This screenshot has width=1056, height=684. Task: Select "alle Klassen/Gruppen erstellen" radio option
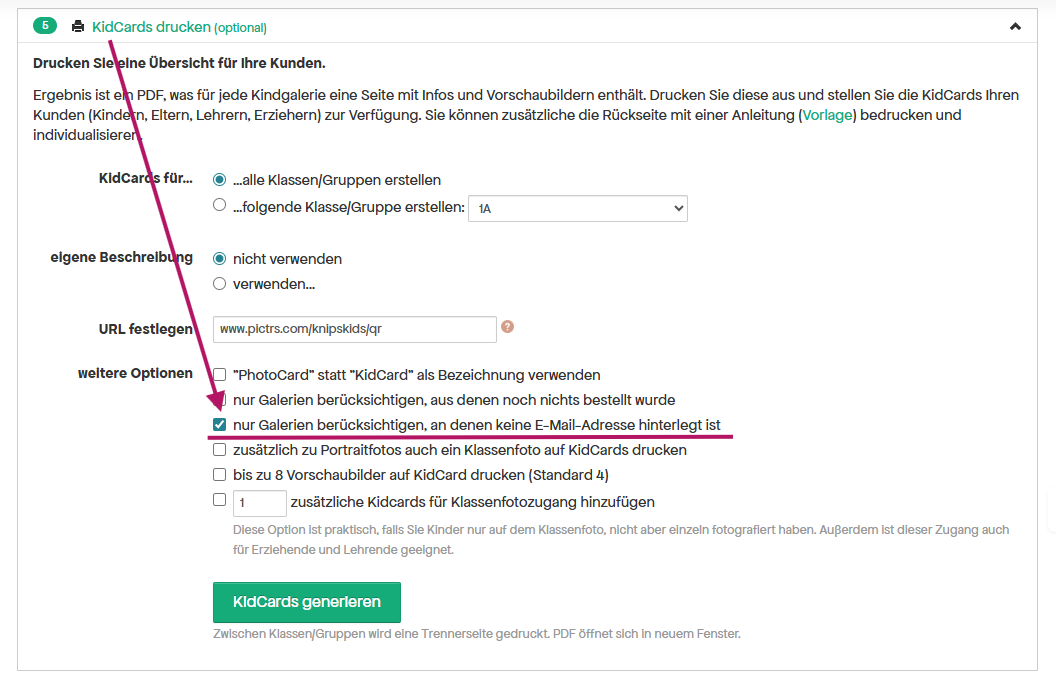220,180
